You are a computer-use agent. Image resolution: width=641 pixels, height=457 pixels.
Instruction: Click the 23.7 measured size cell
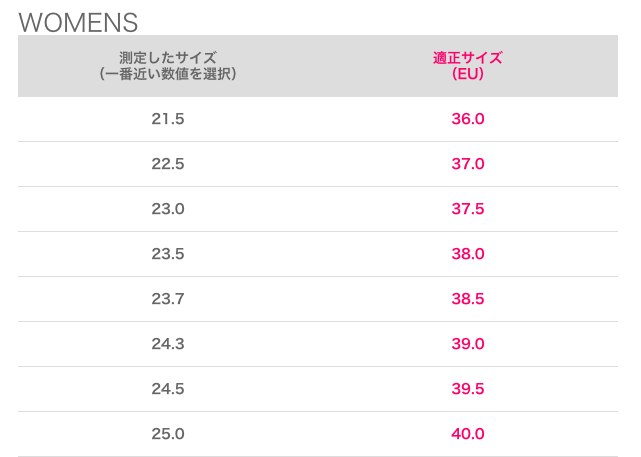[168, 299]
